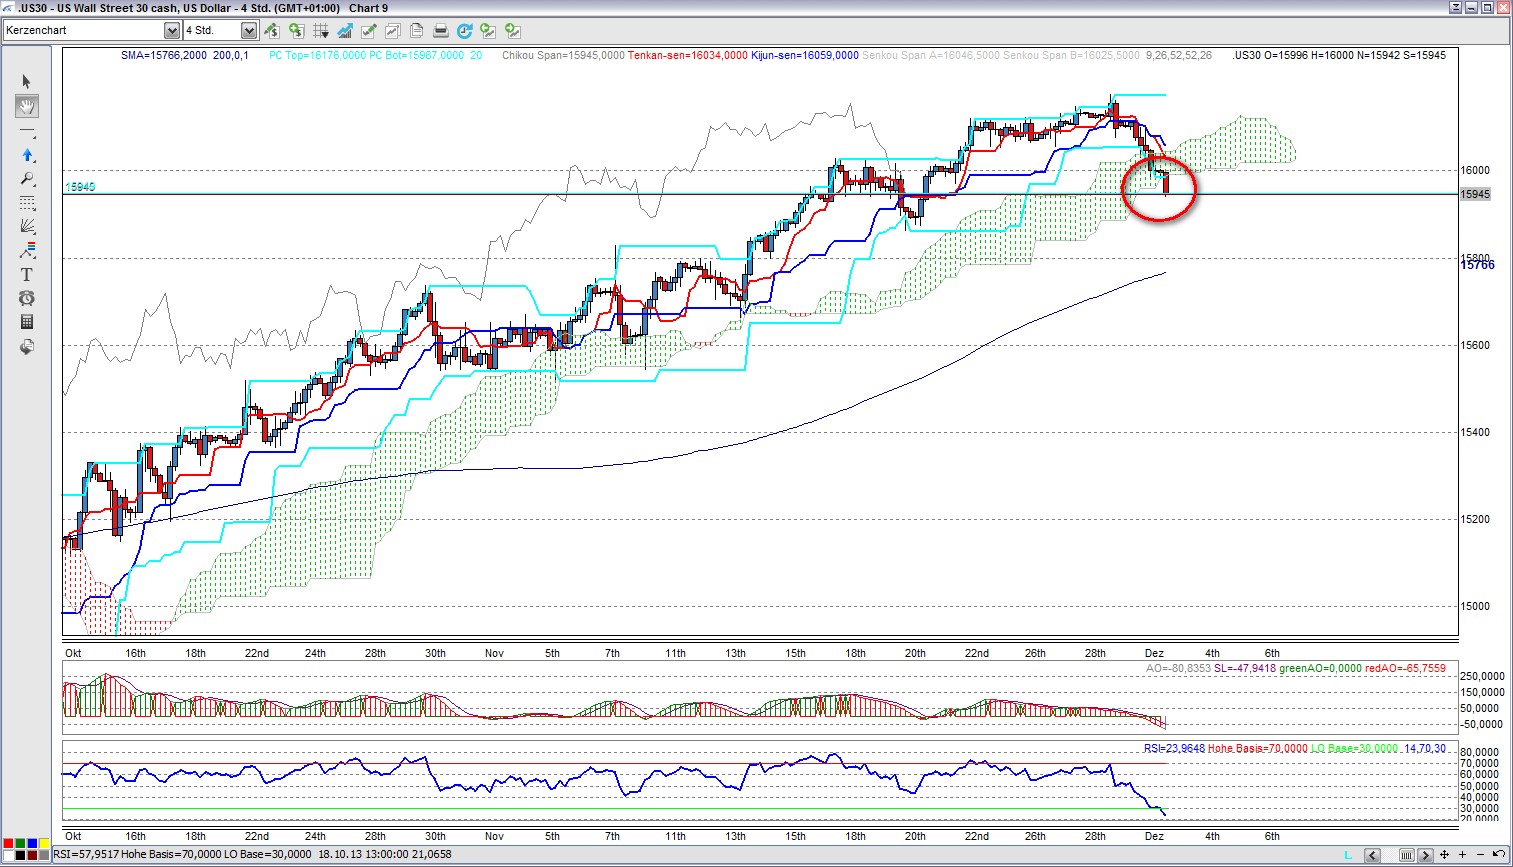Expand the Kerzenchart chart type dropdown
Viewport: 1513px width, 867px height.
171,31
